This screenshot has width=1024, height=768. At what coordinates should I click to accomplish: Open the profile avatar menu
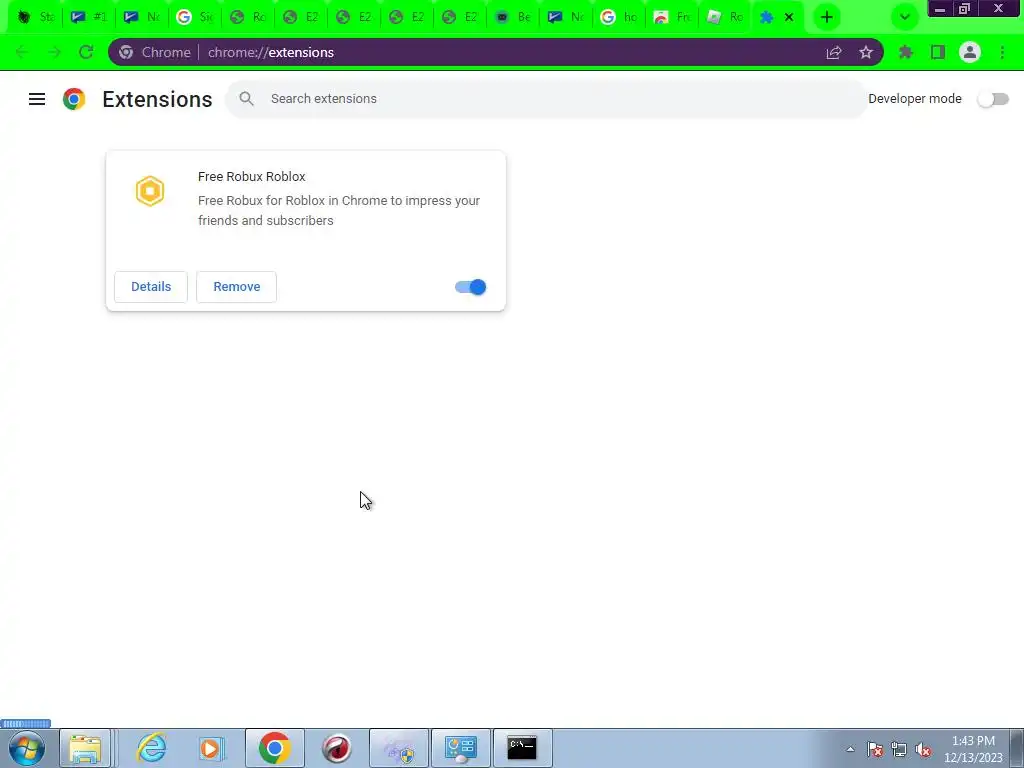coord(970,52)
